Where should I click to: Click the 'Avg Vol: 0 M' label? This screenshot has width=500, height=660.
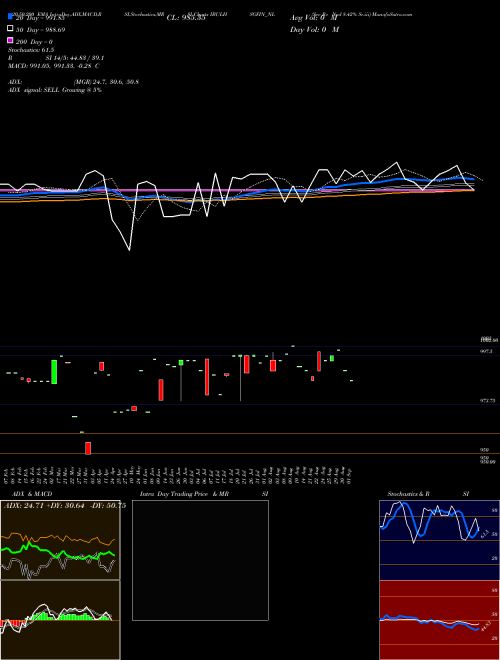(x=314, y=18)
